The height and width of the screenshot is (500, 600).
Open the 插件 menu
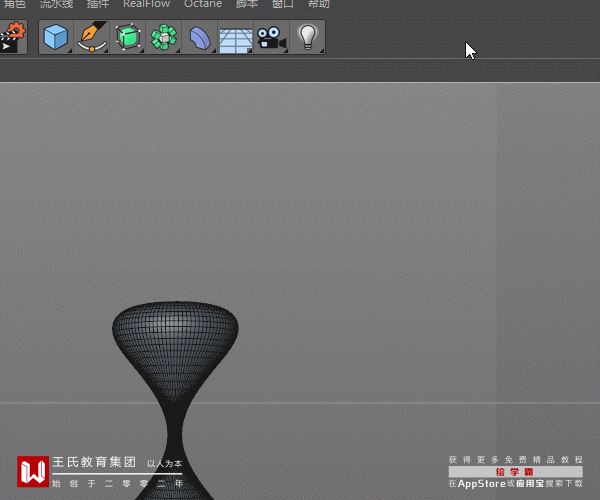click(x=98, y=4)
